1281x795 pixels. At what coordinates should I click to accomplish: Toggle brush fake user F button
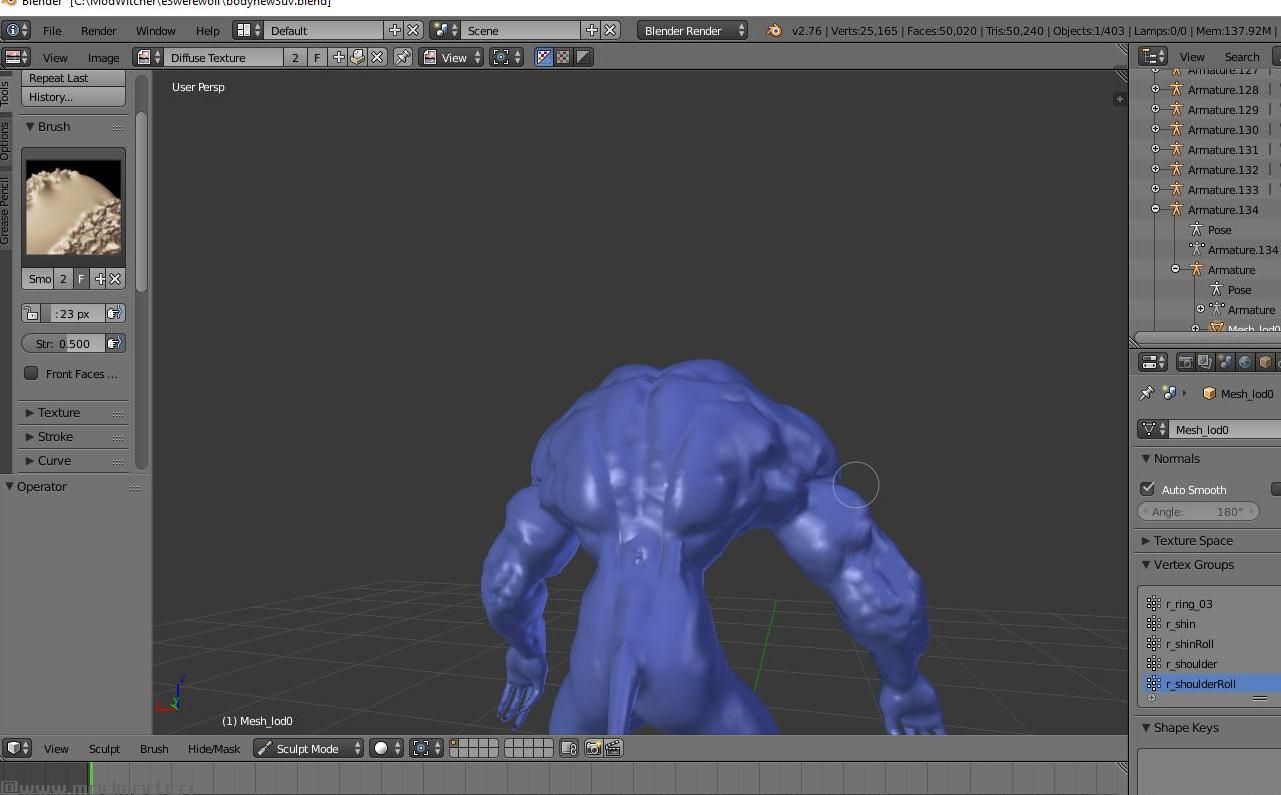click(x=82, y=279)
